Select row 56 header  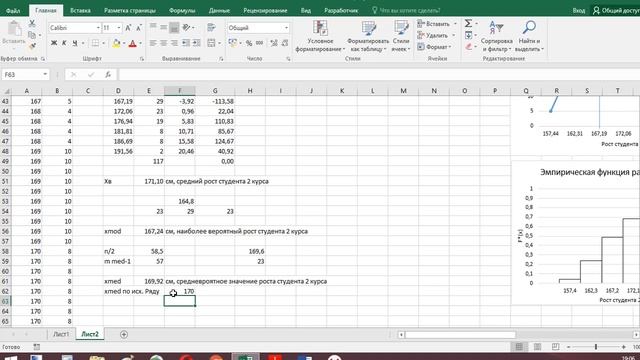coord(5,231)
